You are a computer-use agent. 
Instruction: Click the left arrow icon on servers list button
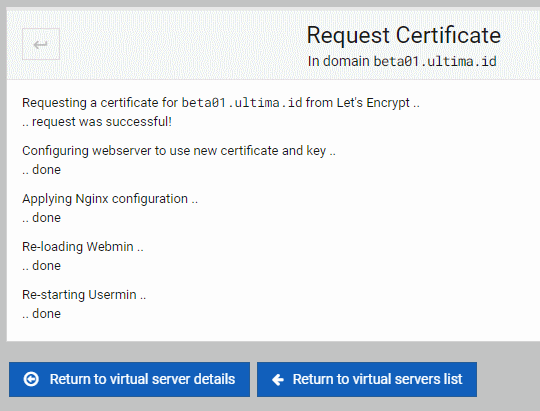278,379
